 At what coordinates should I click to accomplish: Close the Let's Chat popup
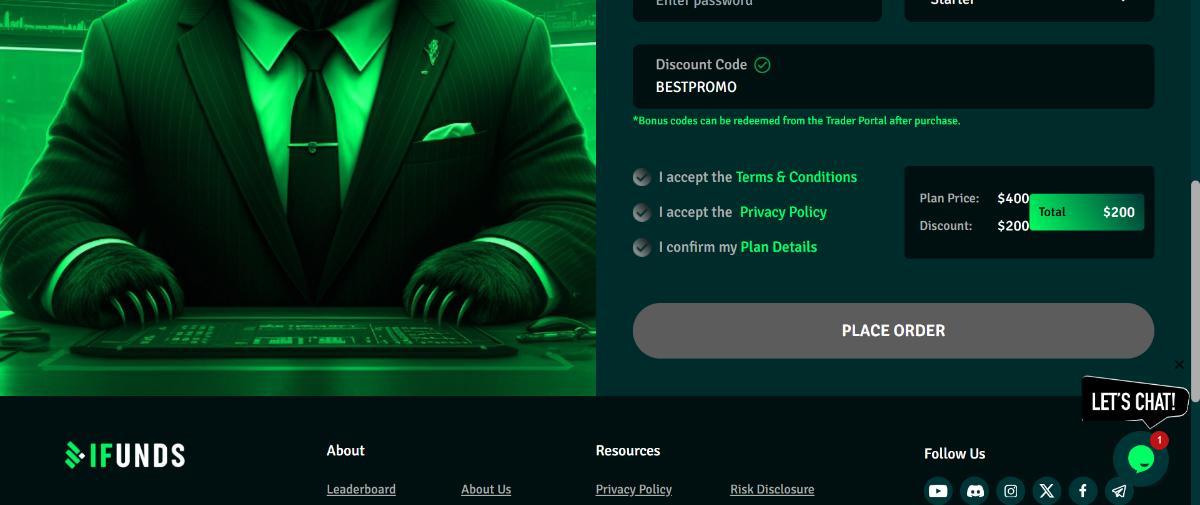(x=1179, y=365)
